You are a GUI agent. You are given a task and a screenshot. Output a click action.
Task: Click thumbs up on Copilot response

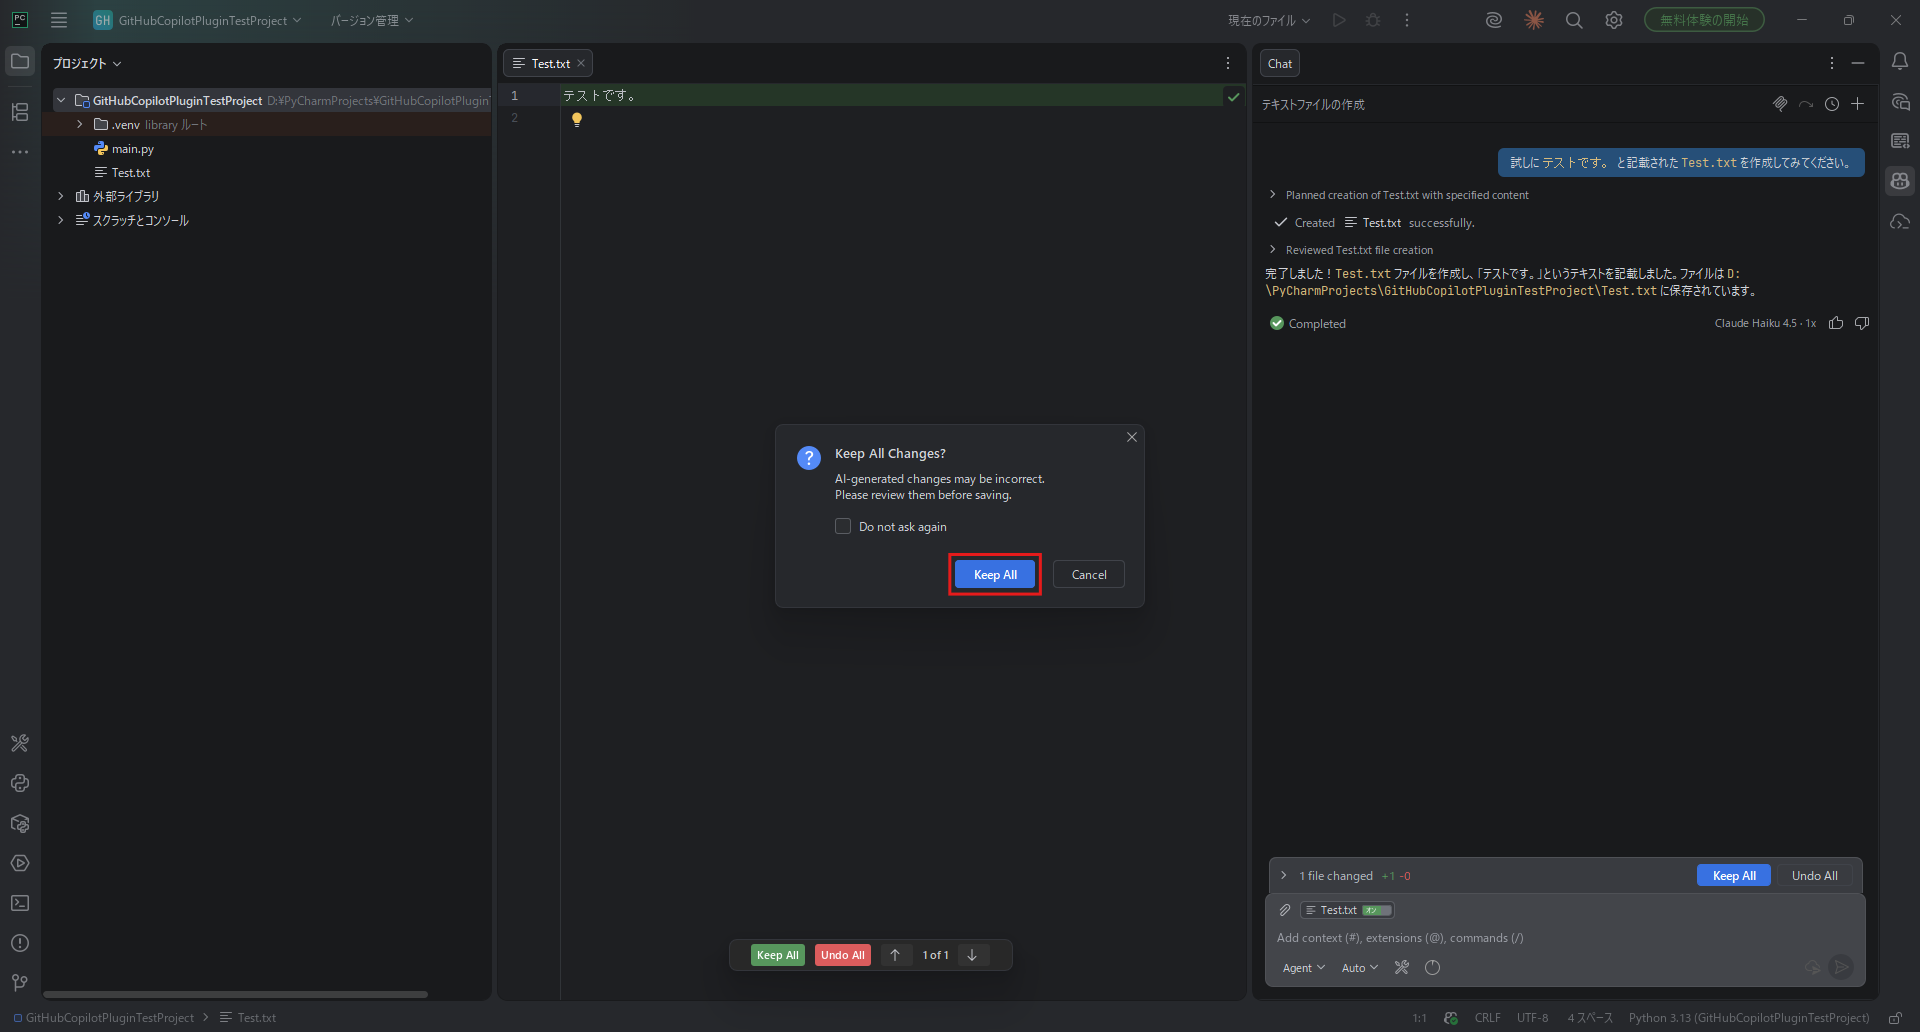tap(1836, 323)
